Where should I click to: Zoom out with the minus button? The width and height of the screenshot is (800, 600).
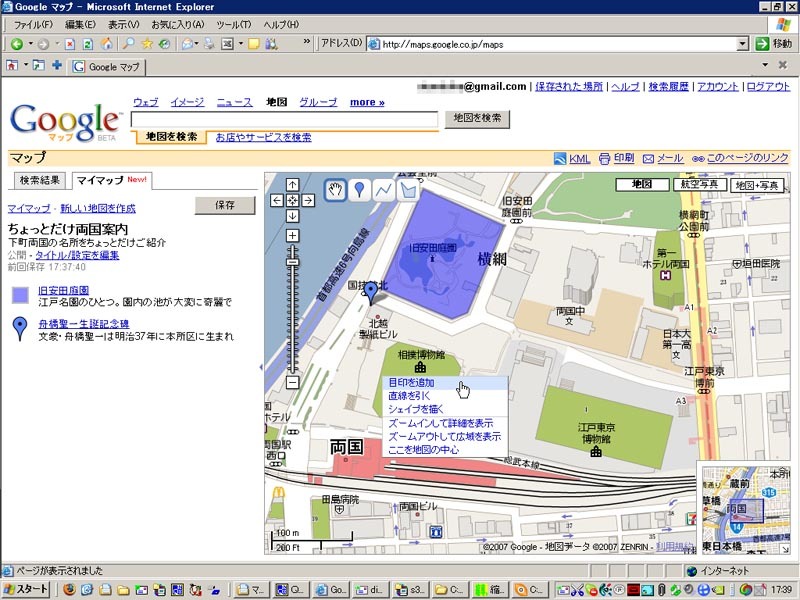click(292, 382)
